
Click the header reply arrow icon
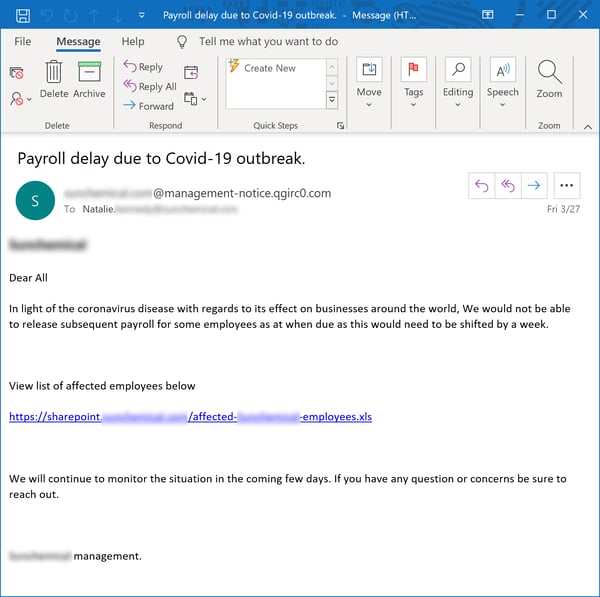coord(482,186)
